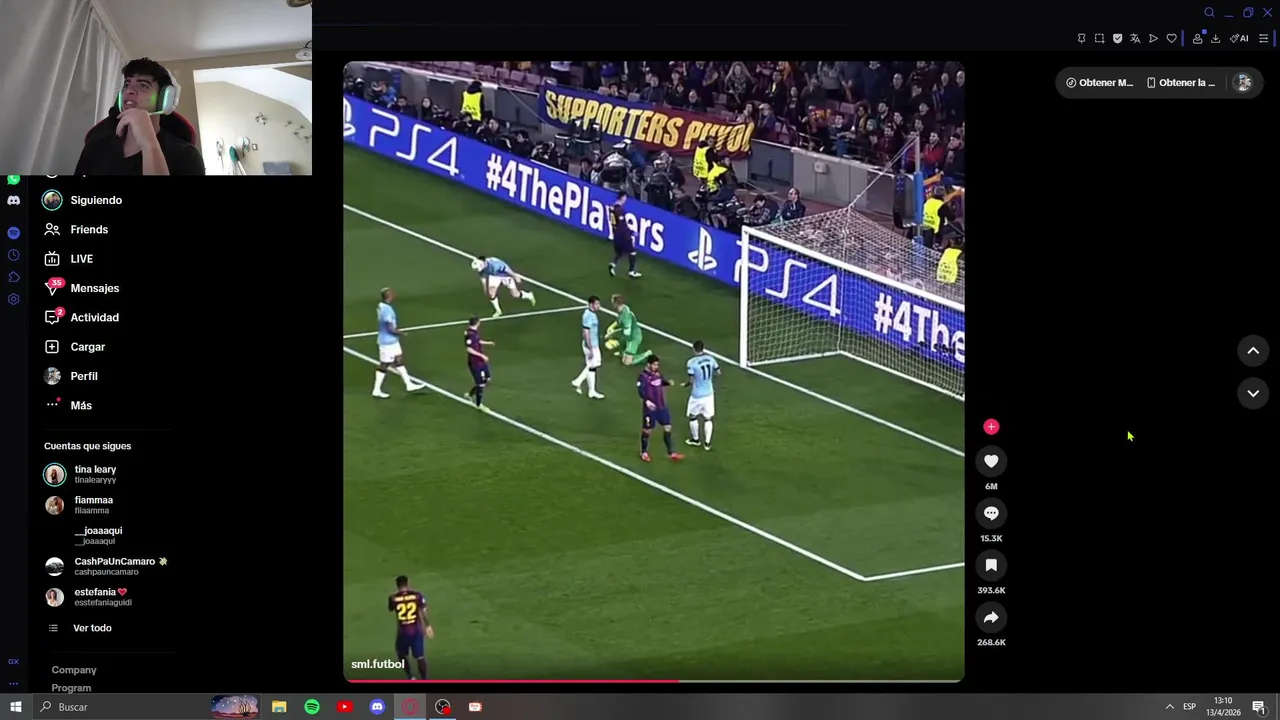Open sml.futbol creator profile from video
The width and height of the screenshot is (1280, 720).
(378, 664)
